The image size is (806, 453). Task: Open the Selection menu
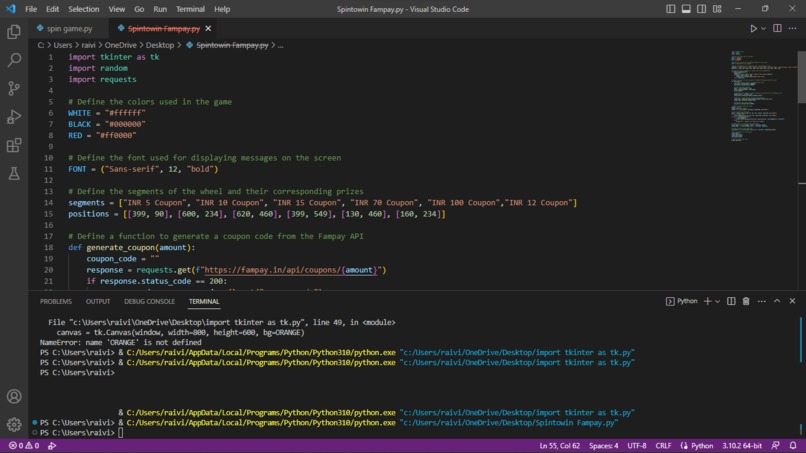[x=84, y=9]
